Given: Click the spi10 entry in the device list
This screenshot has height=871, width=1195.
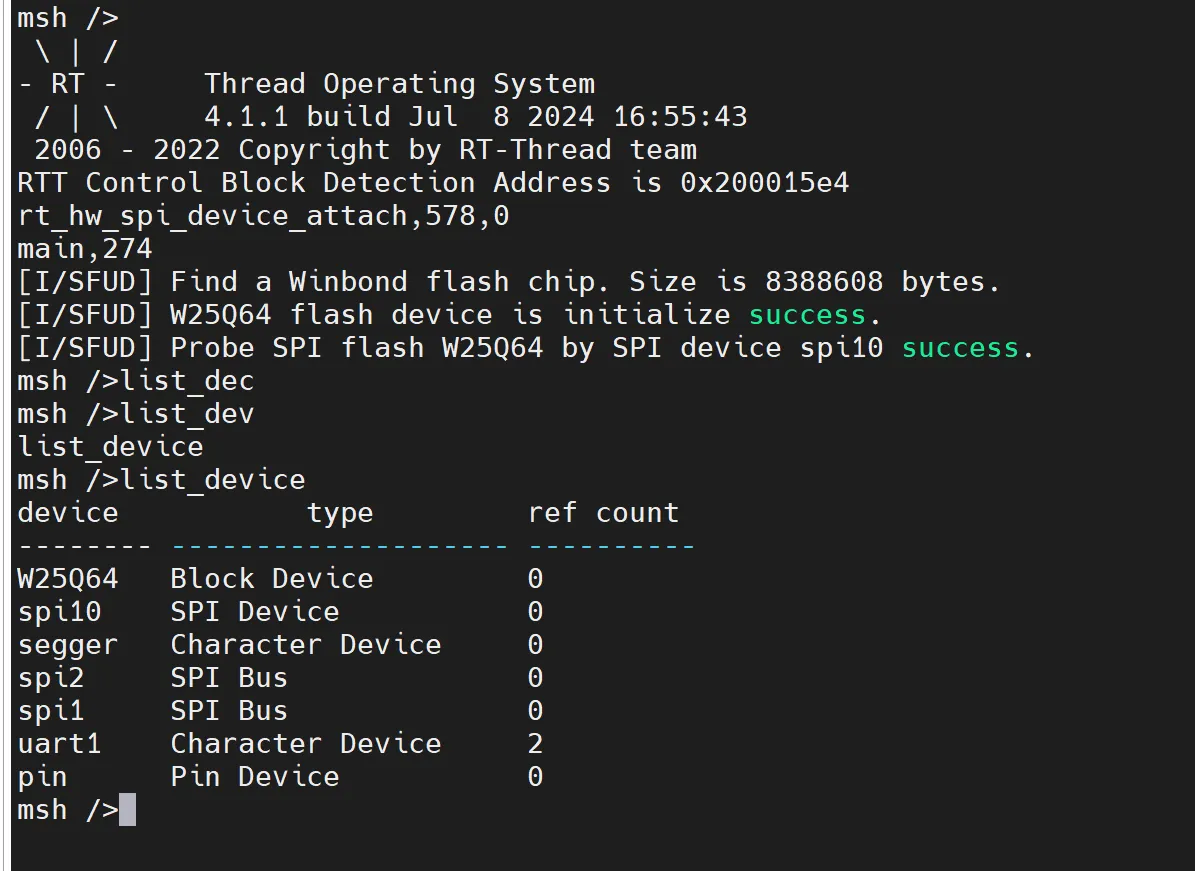Looking at the screenshot, I should (59, 612).
